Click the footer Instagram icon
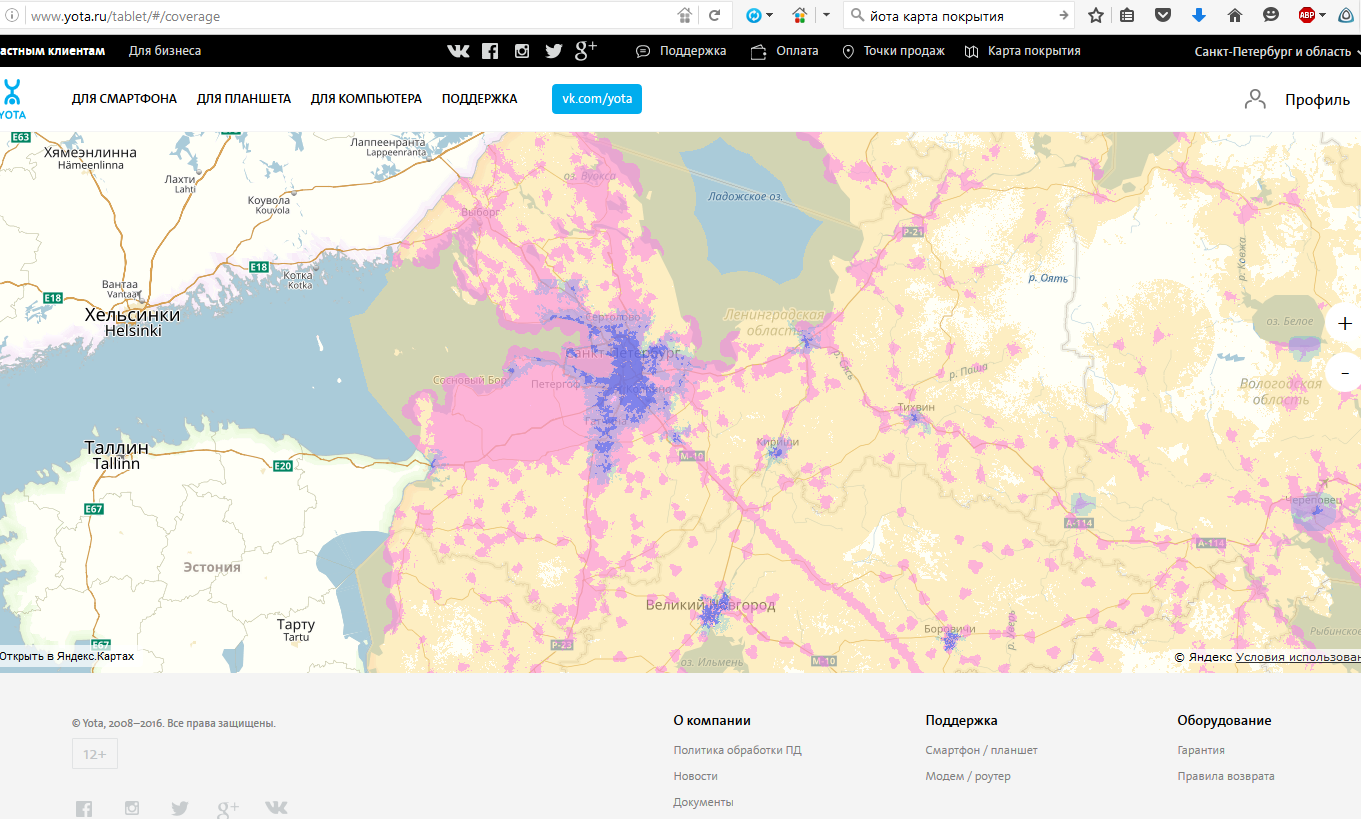 tap(132, 808)
